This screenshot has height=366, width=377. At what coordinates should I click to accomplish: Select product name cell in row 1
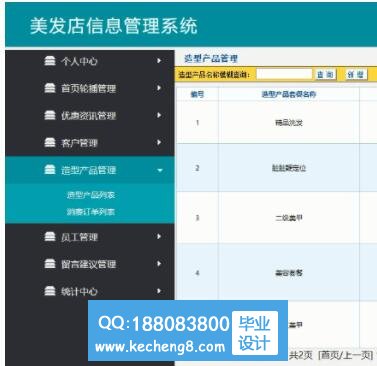click(289, 123)
